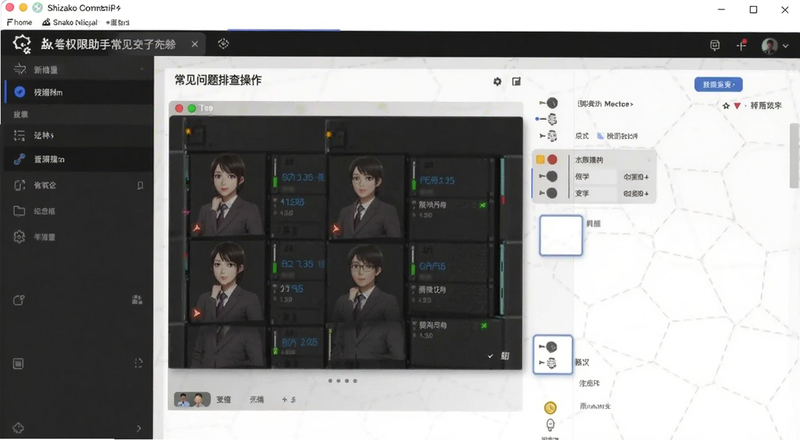Toggle the bottom key node in grey card

[549, 193]
